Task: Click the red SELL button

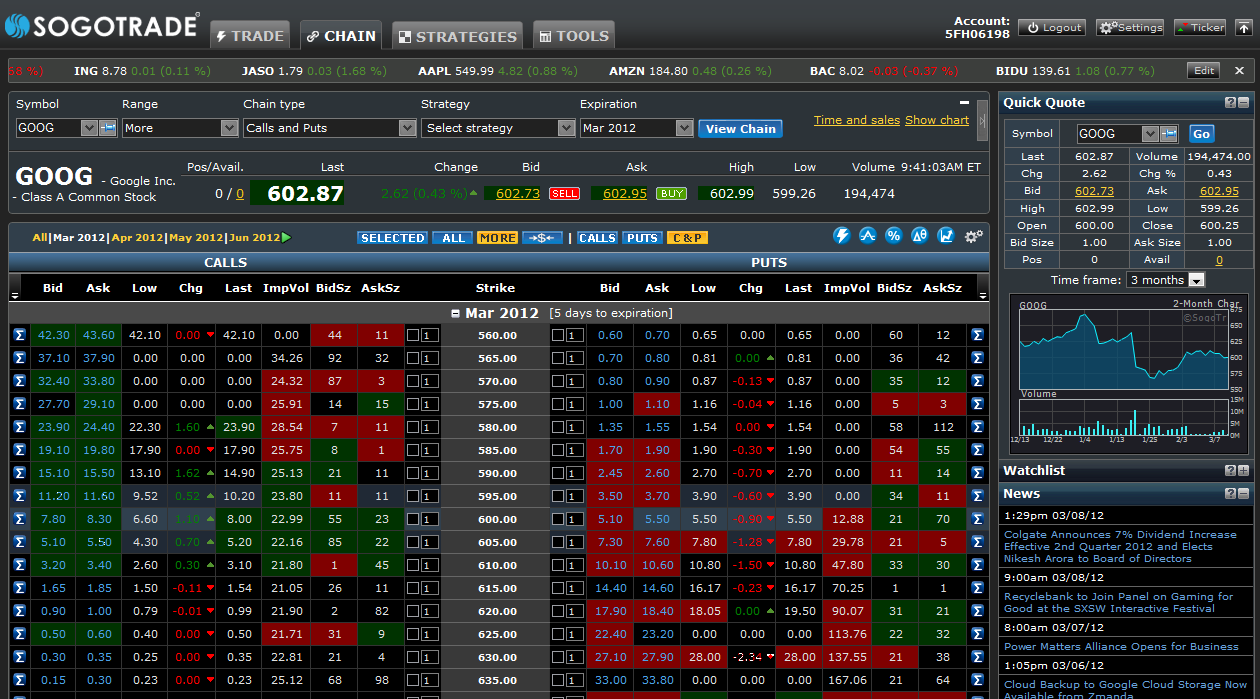Action: [564, 193]
